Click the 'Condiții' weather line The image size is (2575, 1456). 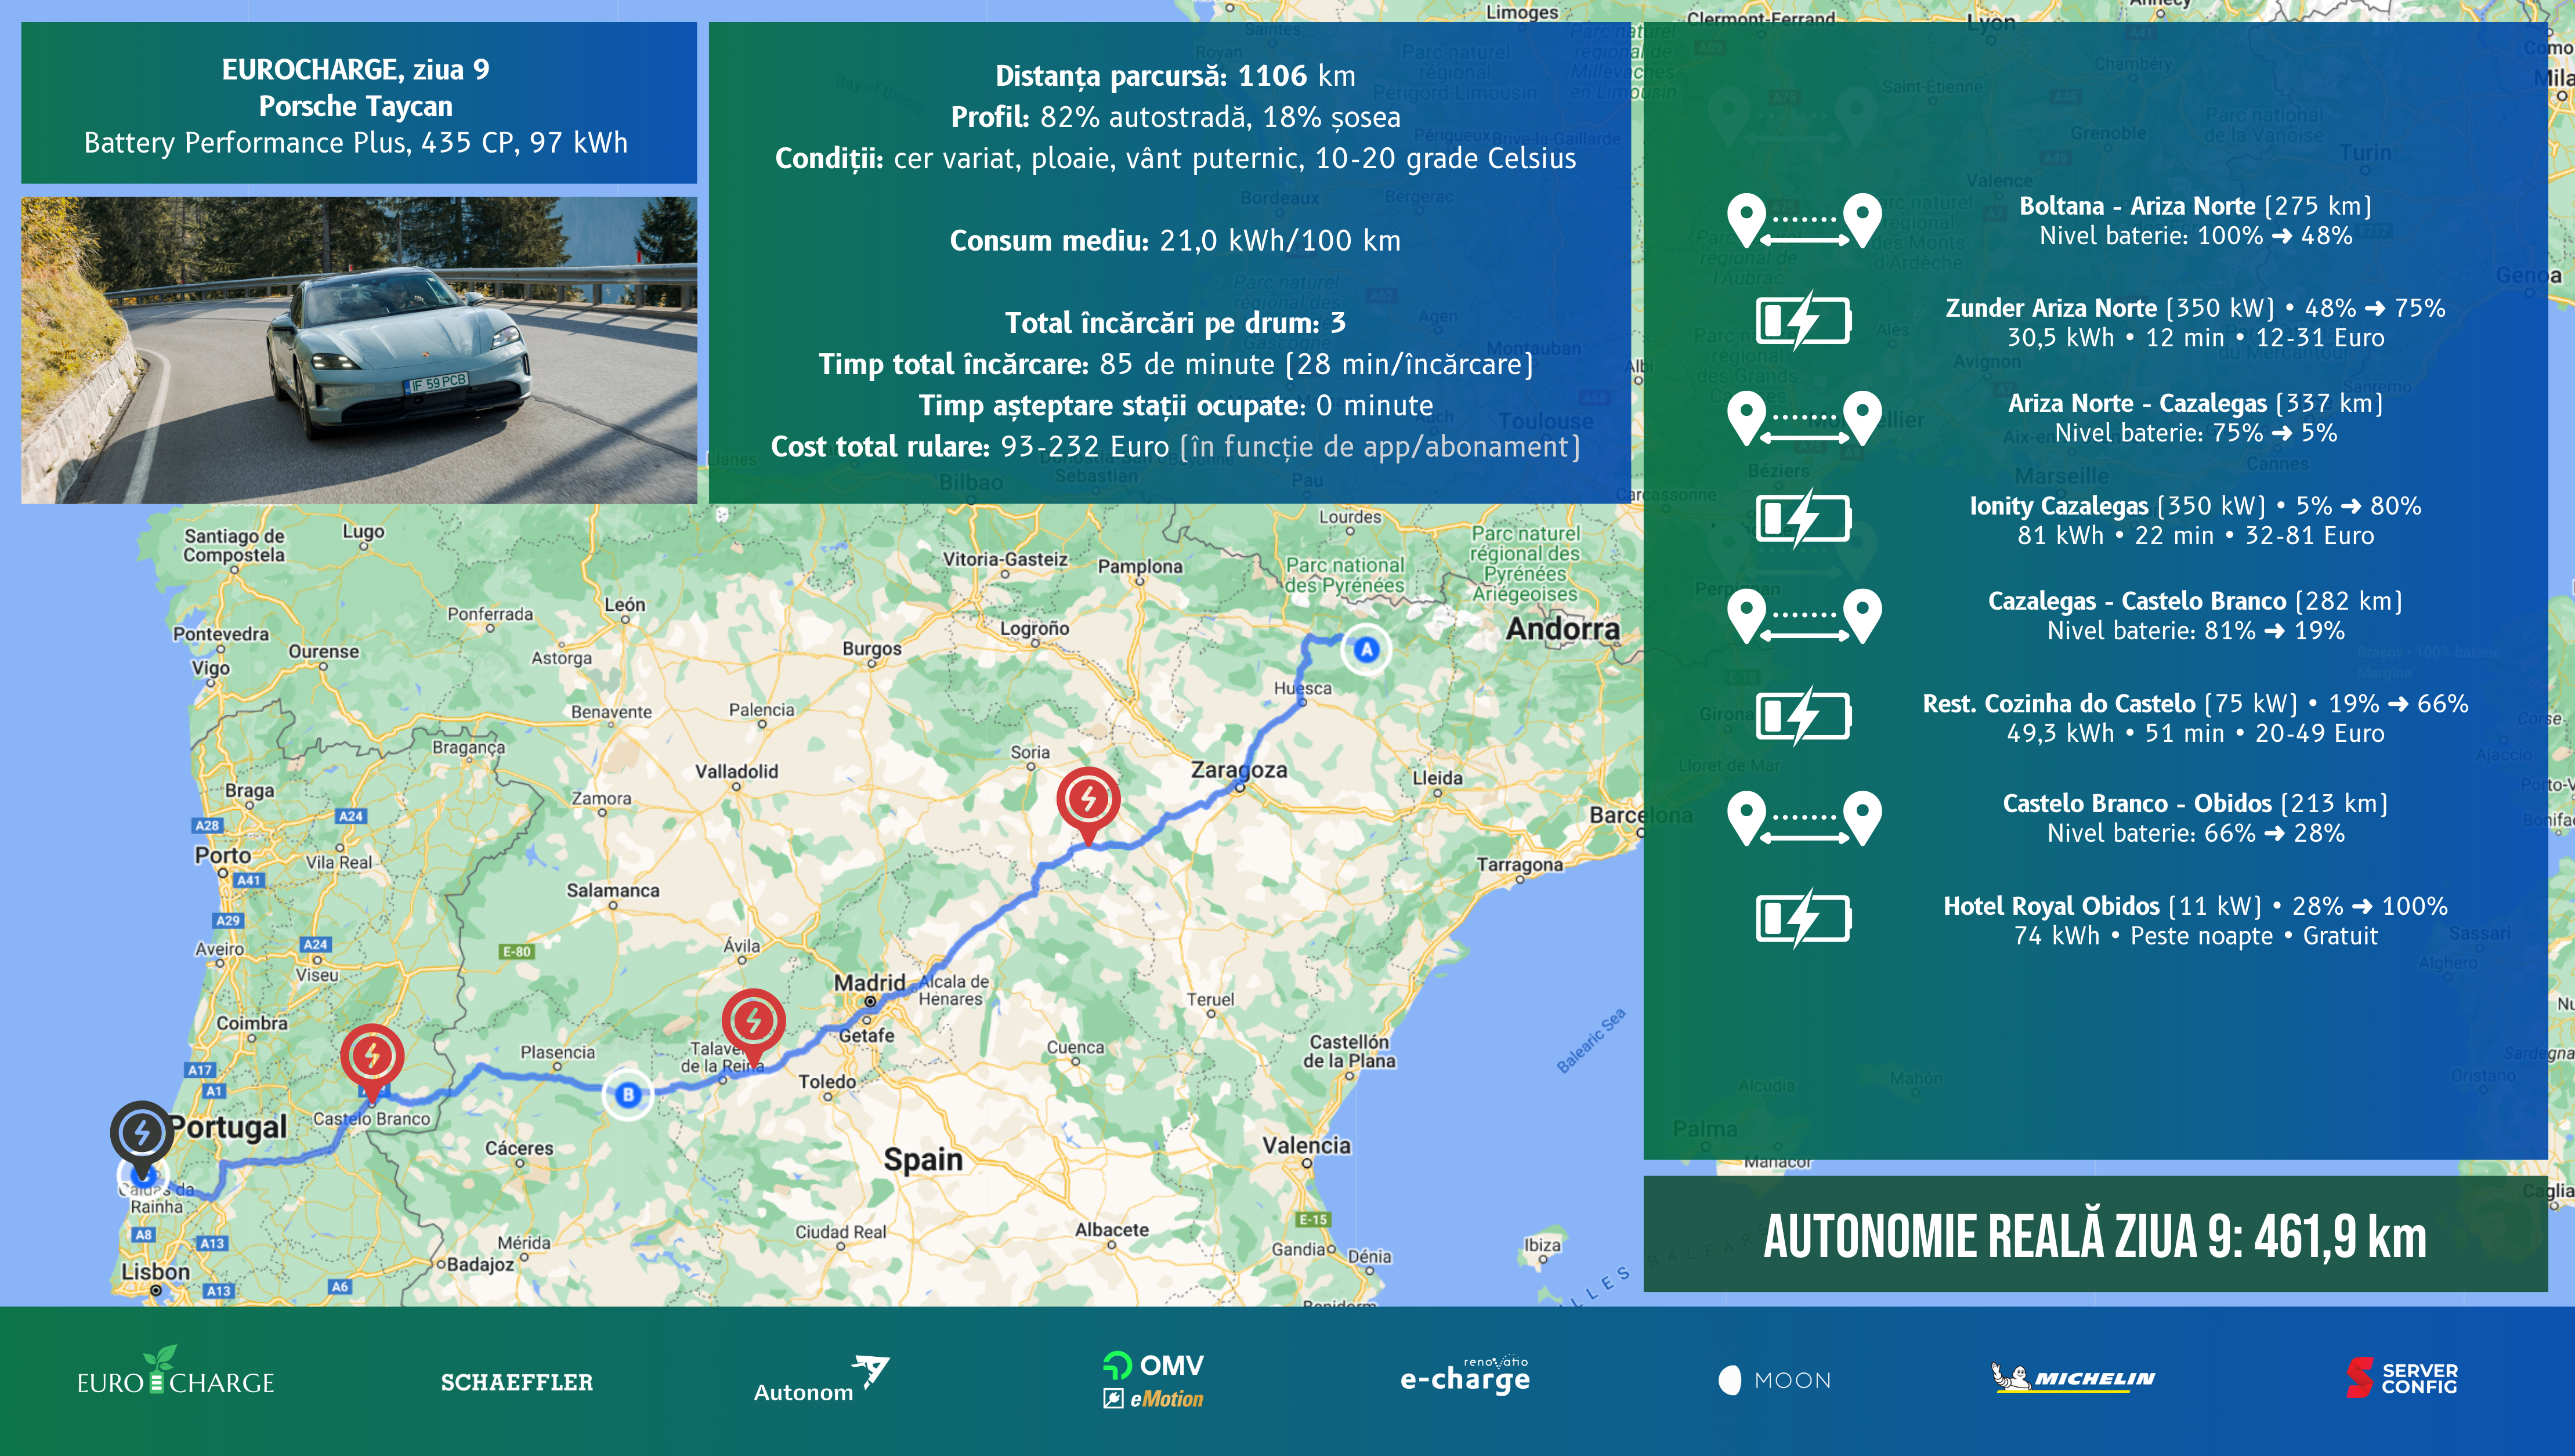[x=1175, y=158]
